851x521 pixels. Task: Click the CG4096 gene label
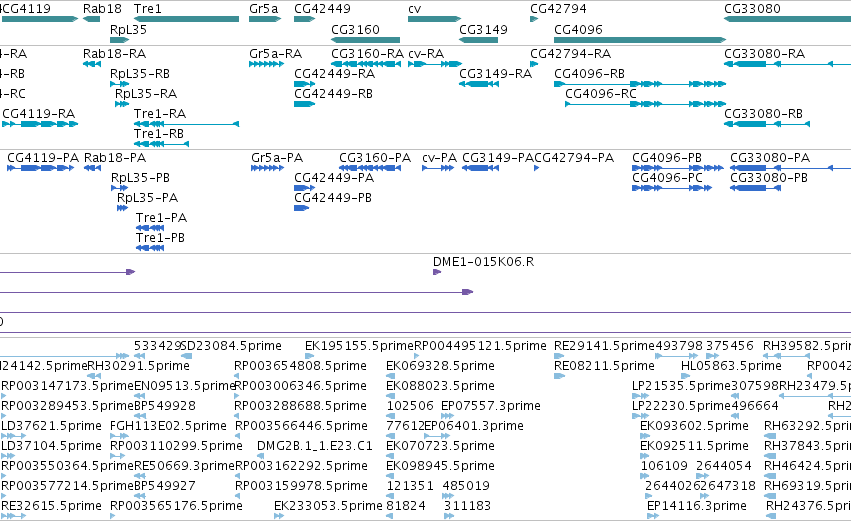pos(579,29)
